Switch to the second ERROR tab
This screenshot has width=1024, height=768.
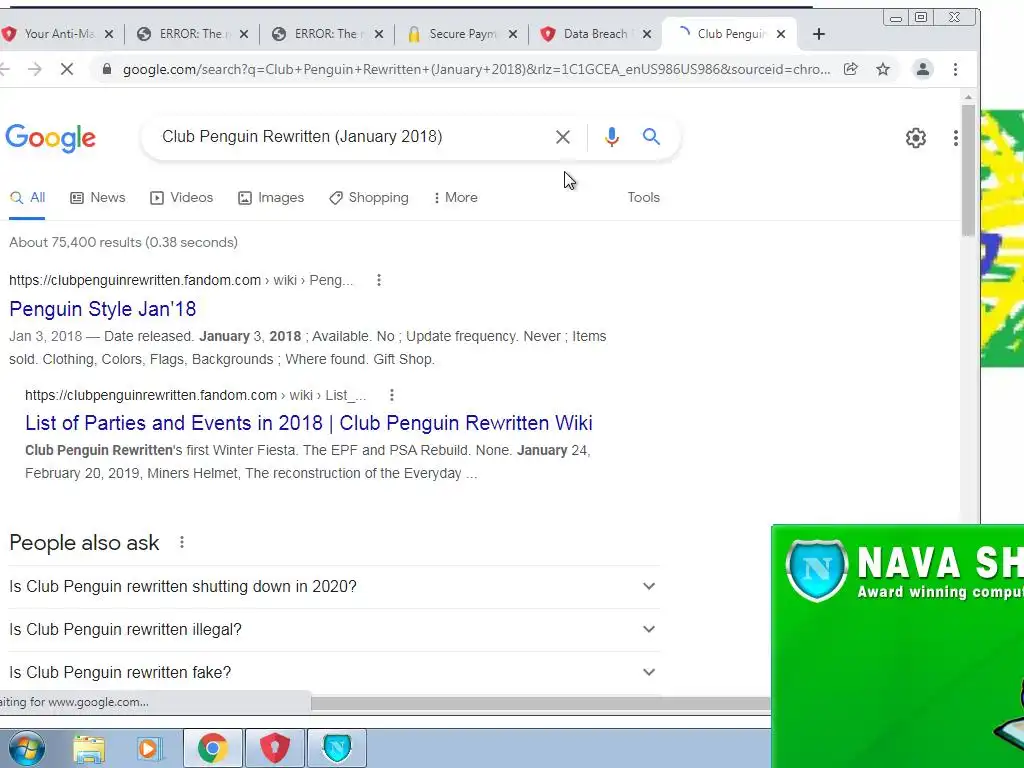325,34
